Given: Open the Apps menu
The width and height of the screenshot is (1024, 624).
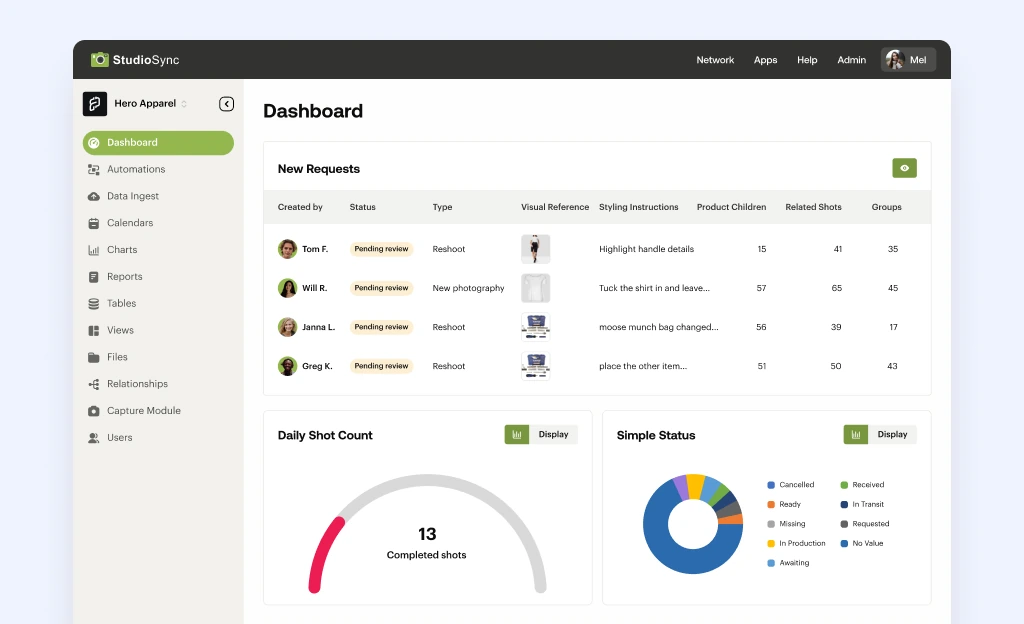Looking at the screenshot, I should point(765,60).
